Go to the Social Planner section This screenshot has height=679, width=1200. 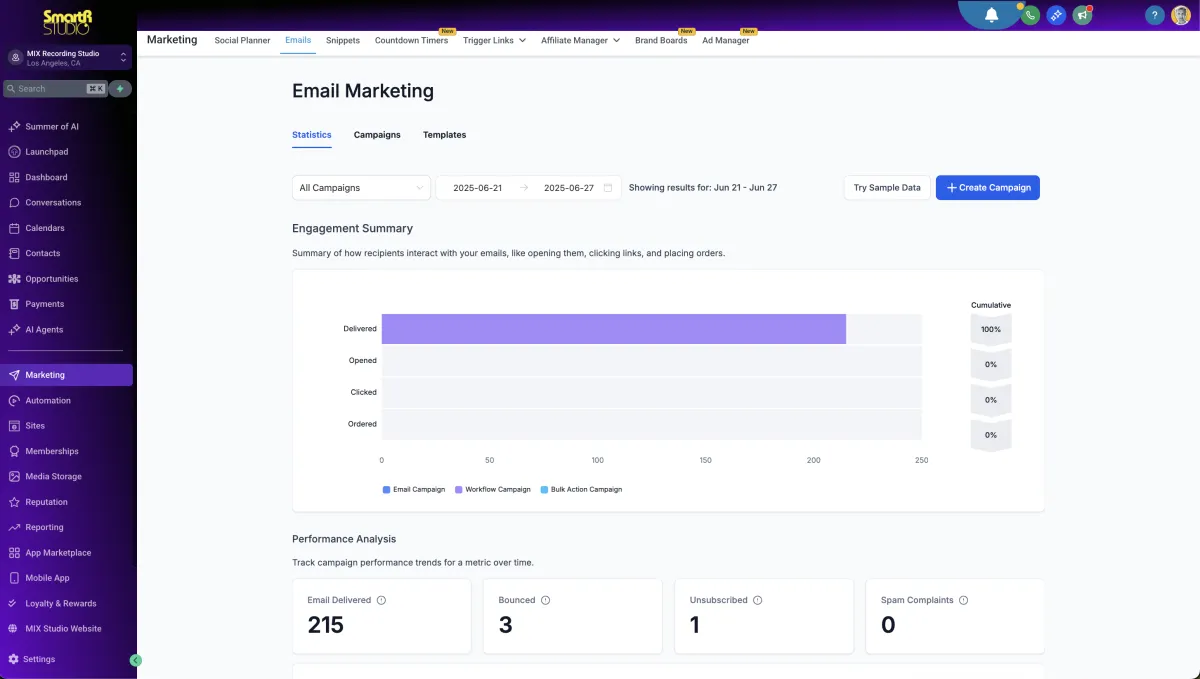click(x=242, y=40)
